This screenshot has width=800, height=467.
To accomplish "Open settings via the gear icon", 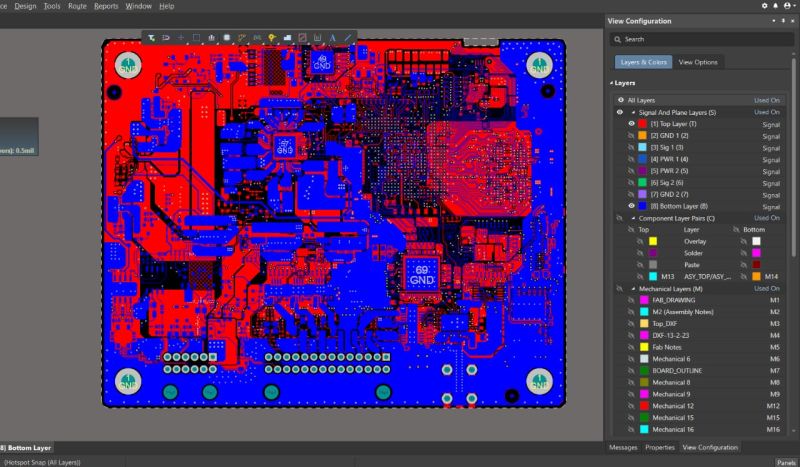I will 765,6.
